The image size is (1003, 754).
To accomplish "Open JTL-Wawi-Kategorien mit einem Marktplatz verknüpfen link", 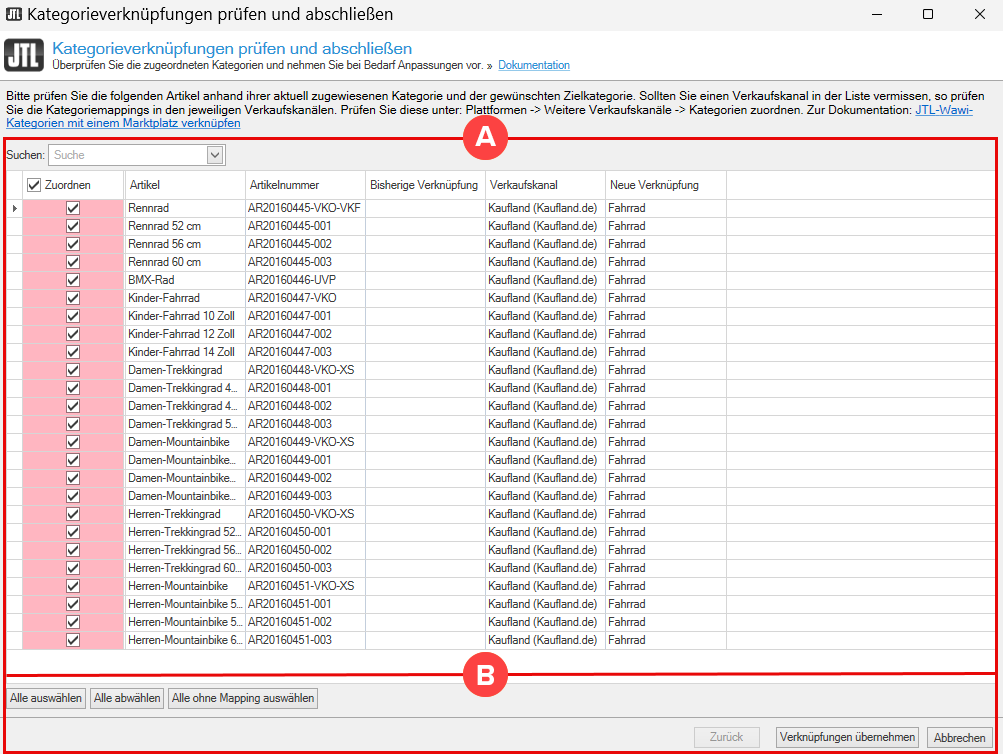I will click(123, 124).
